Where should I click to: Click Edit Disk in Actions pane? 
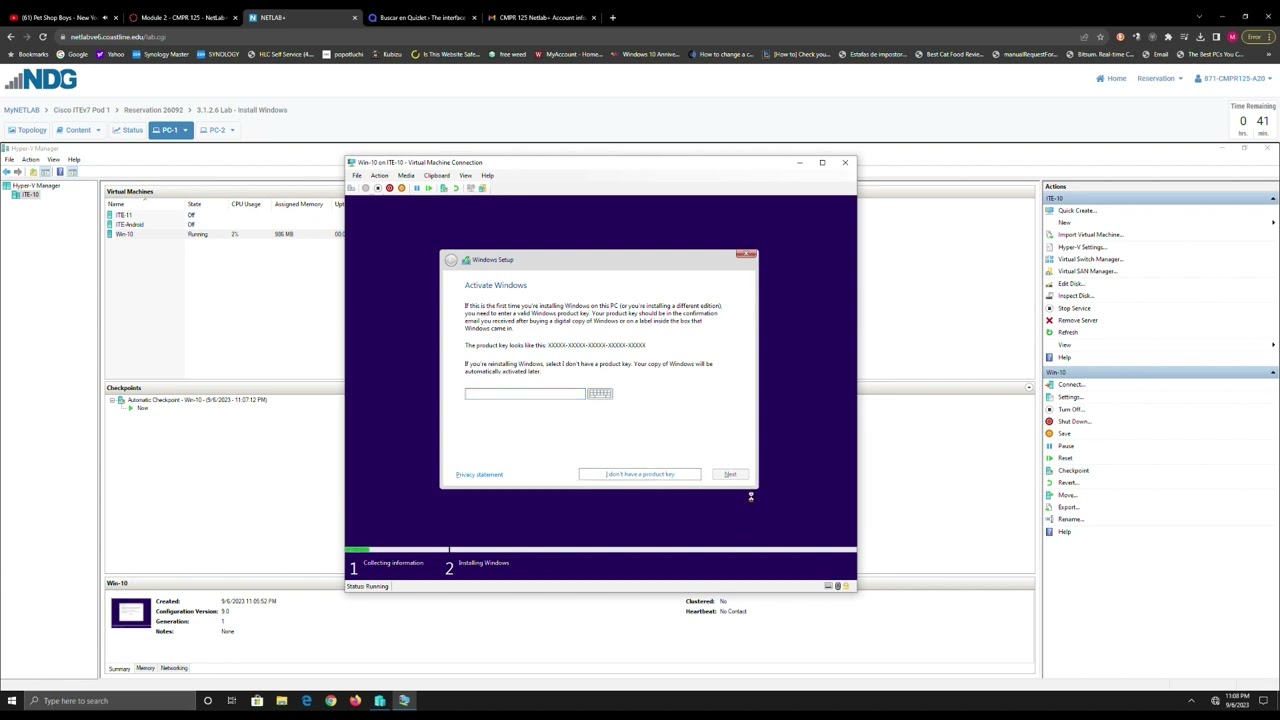pos(1071,283)
